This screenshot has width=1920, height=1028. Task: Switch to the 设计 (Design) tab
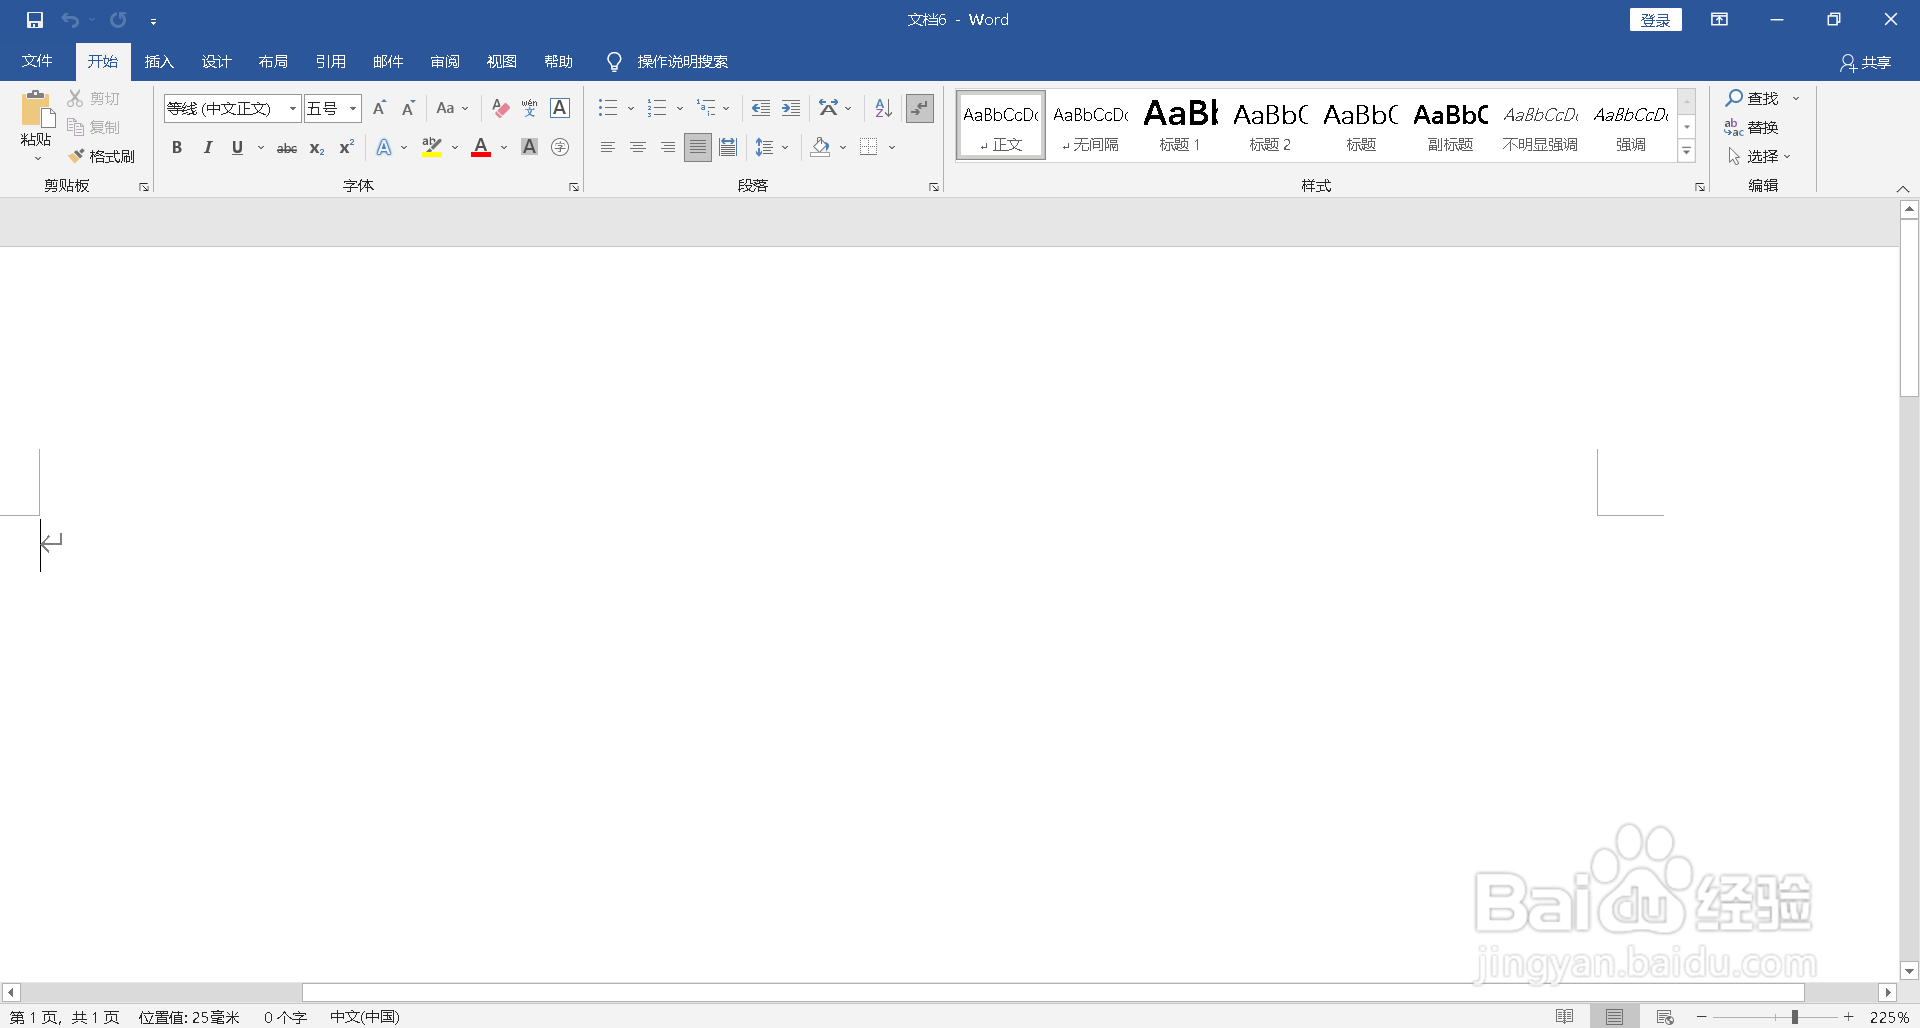216,62
